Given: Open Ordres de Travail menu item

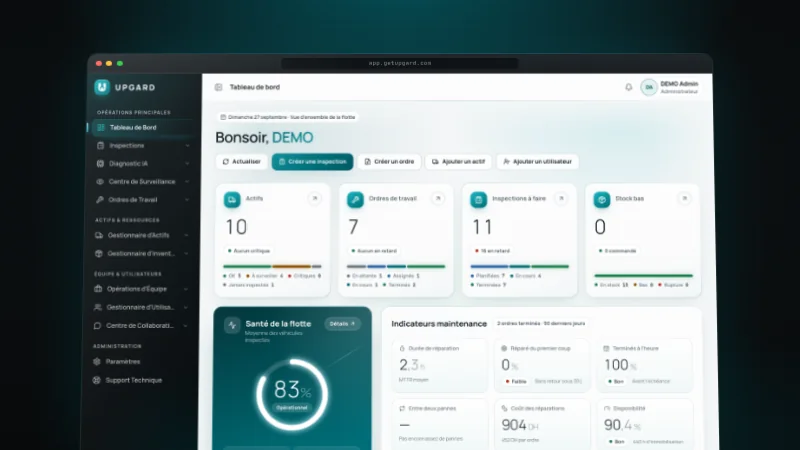Looking at the screenshot, I should tap(142, 200).
